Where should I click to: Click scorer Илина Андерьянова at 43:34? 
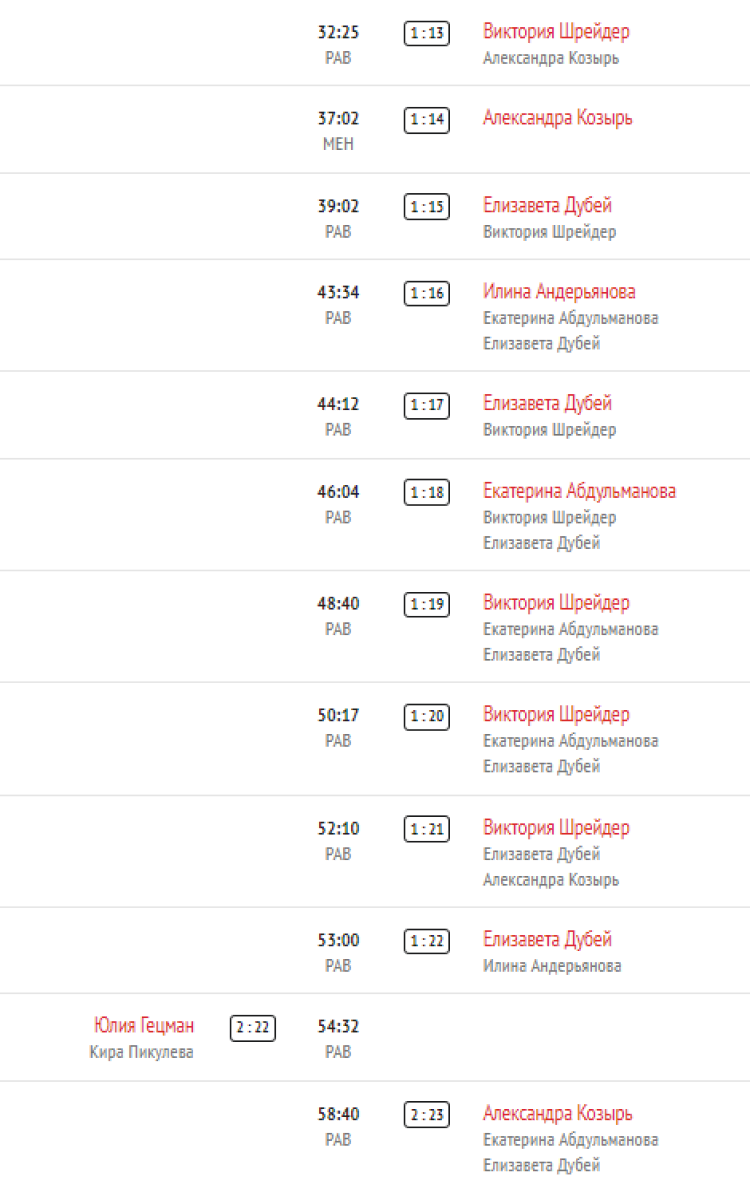[559, 292]
